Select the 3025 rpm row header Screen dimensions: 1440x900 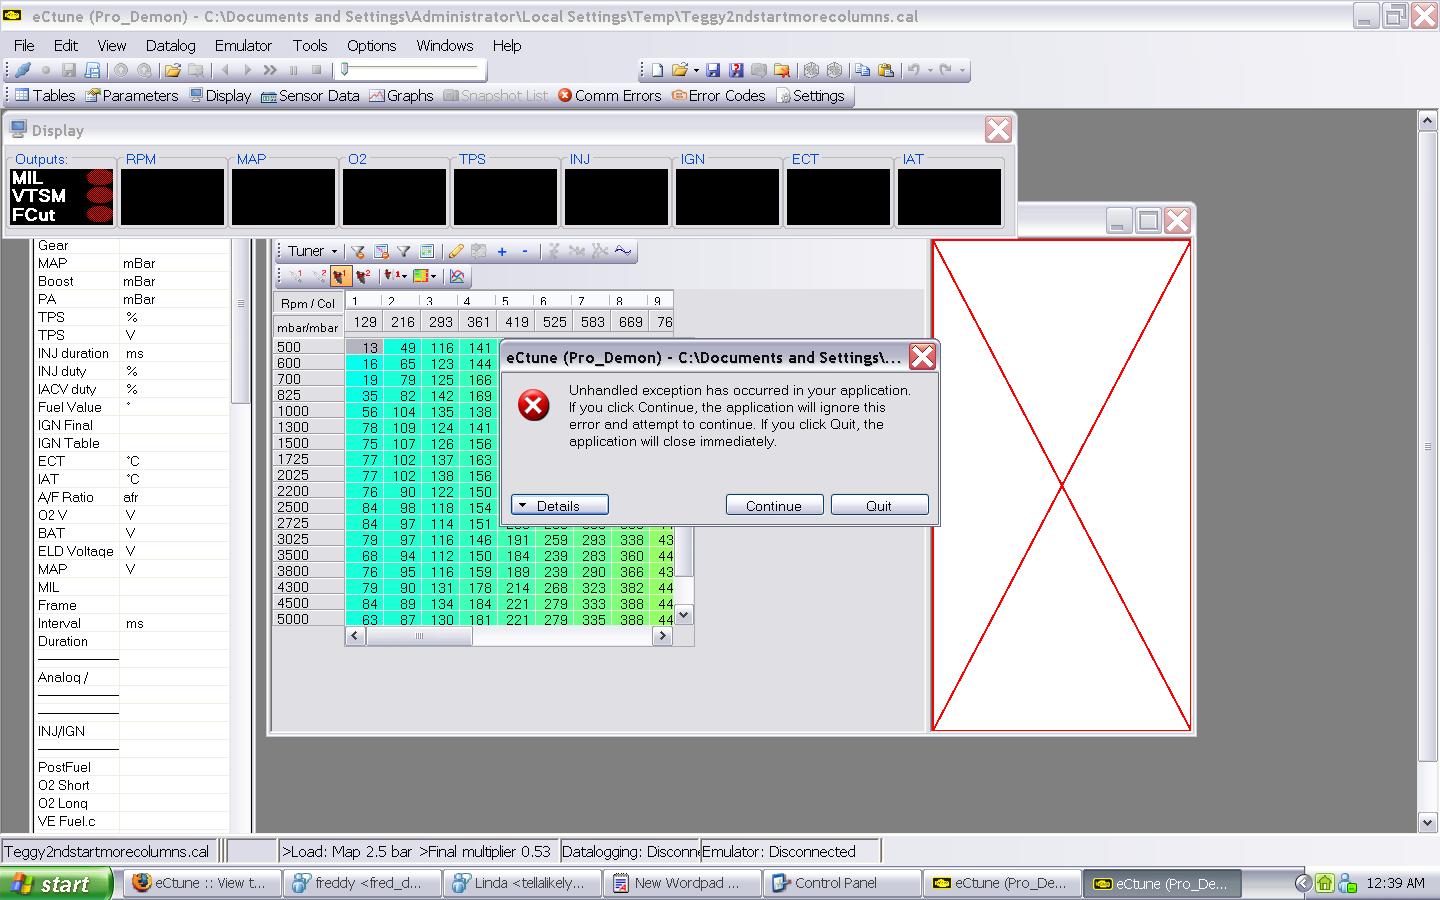pyautogui.click(x=309, y=539)
